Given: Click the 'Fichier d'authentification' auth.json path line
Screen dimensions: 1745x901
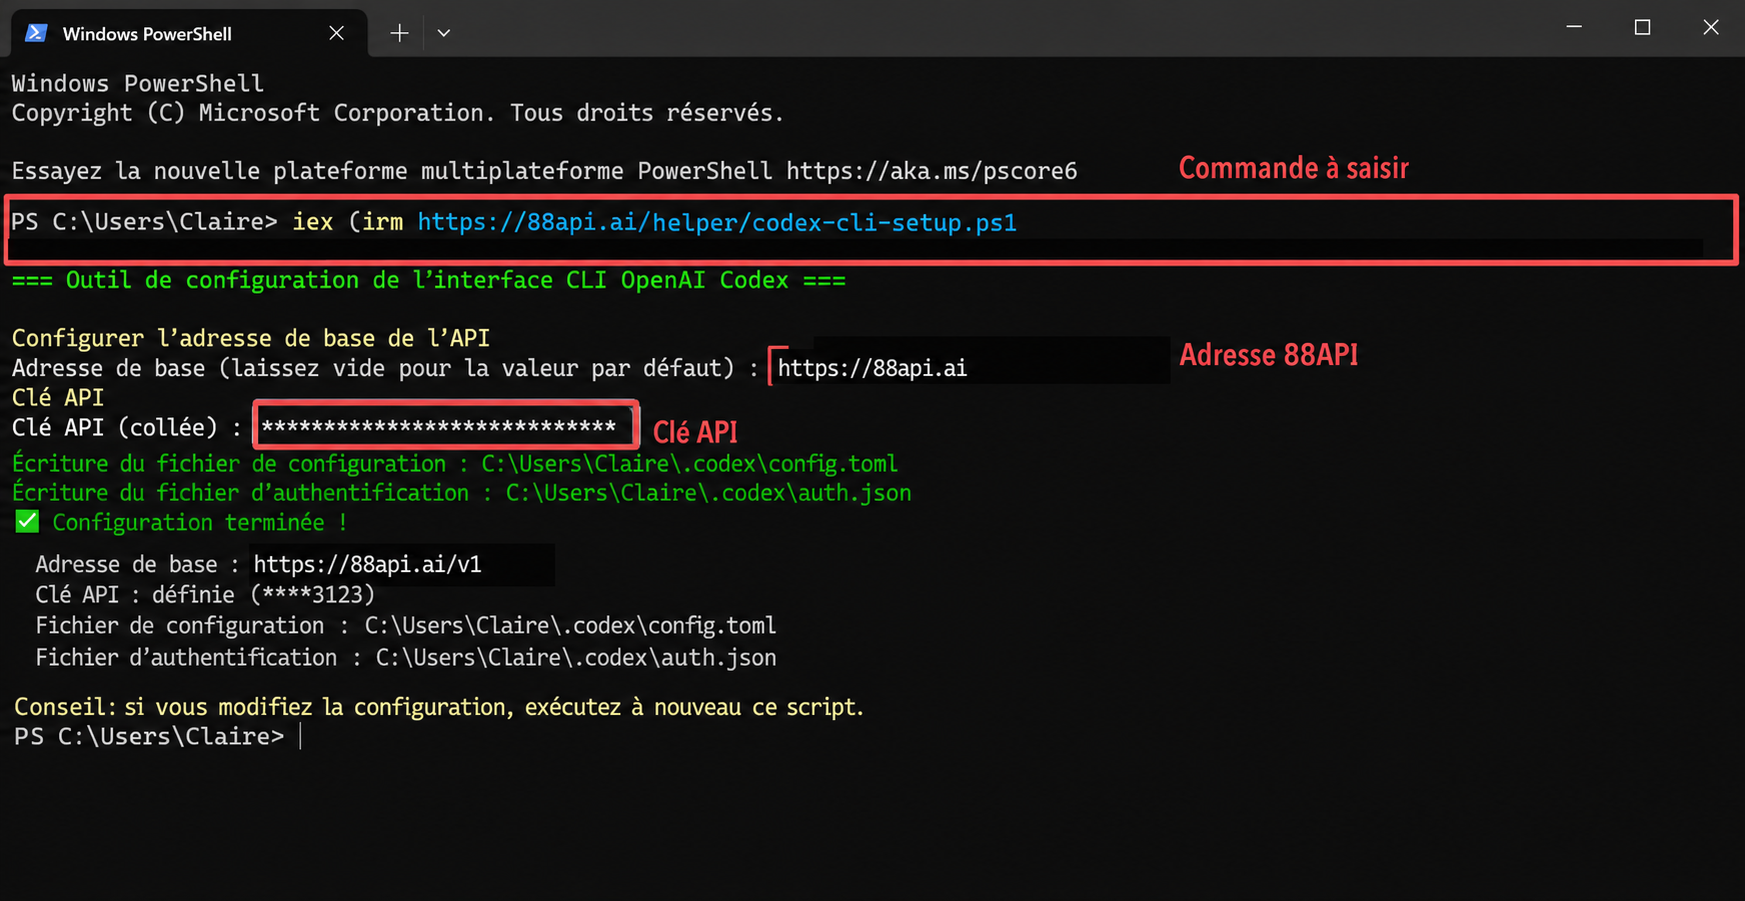Looking at the screenshot, I should point(405,657).
